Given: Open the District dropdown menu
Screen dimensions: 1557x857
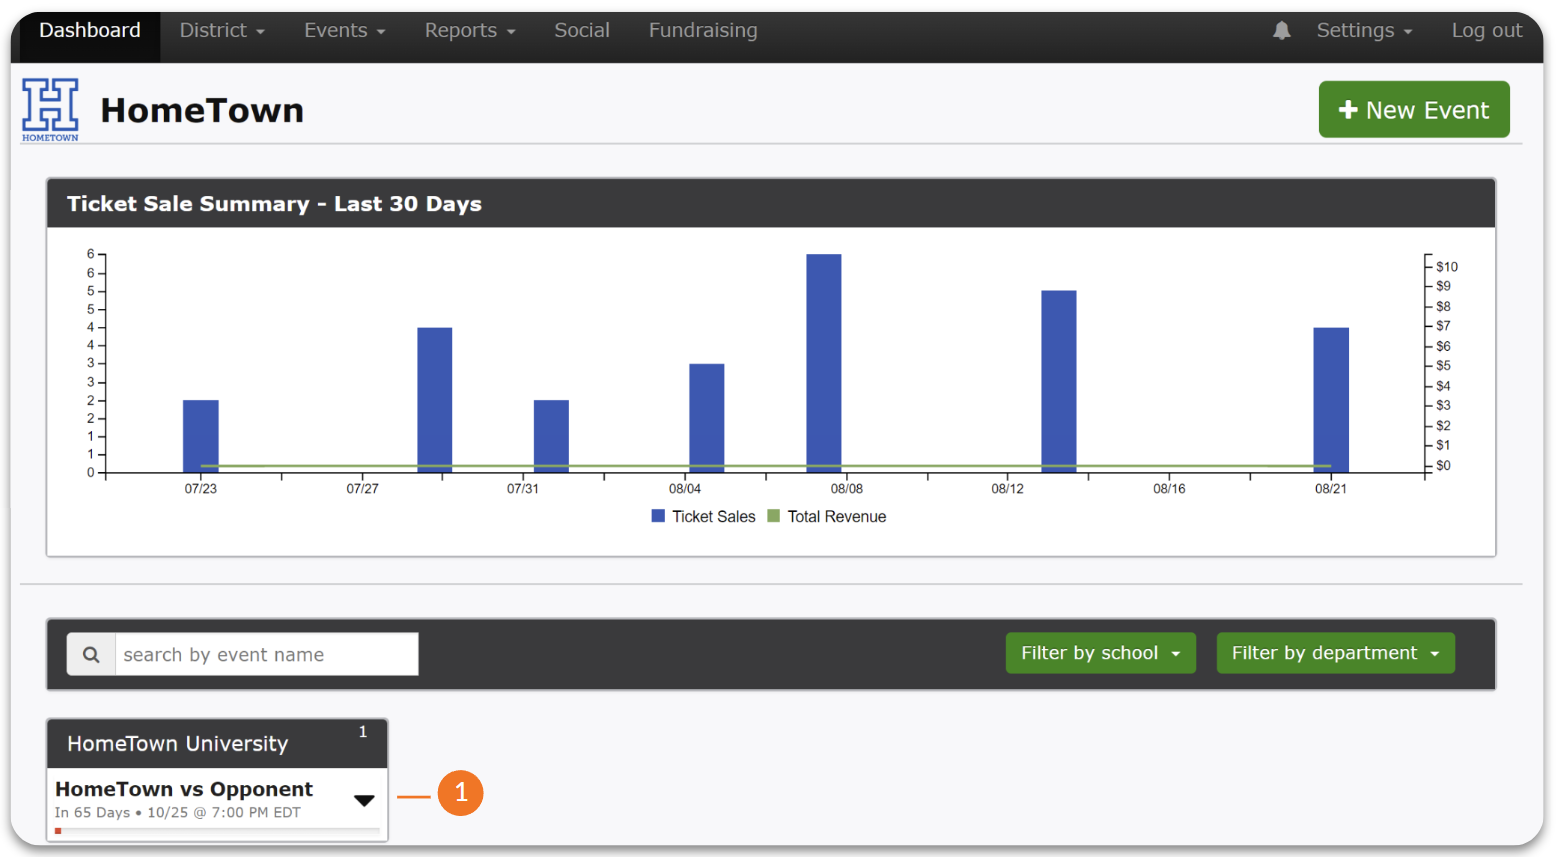Looking at the screenshot, I should click(x=221, y=31).
